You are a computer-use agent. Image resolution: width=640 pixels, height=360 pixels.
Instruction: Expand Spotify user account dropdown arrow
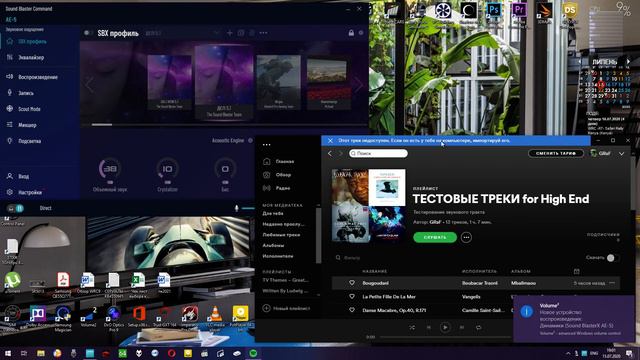pos(621,153)
